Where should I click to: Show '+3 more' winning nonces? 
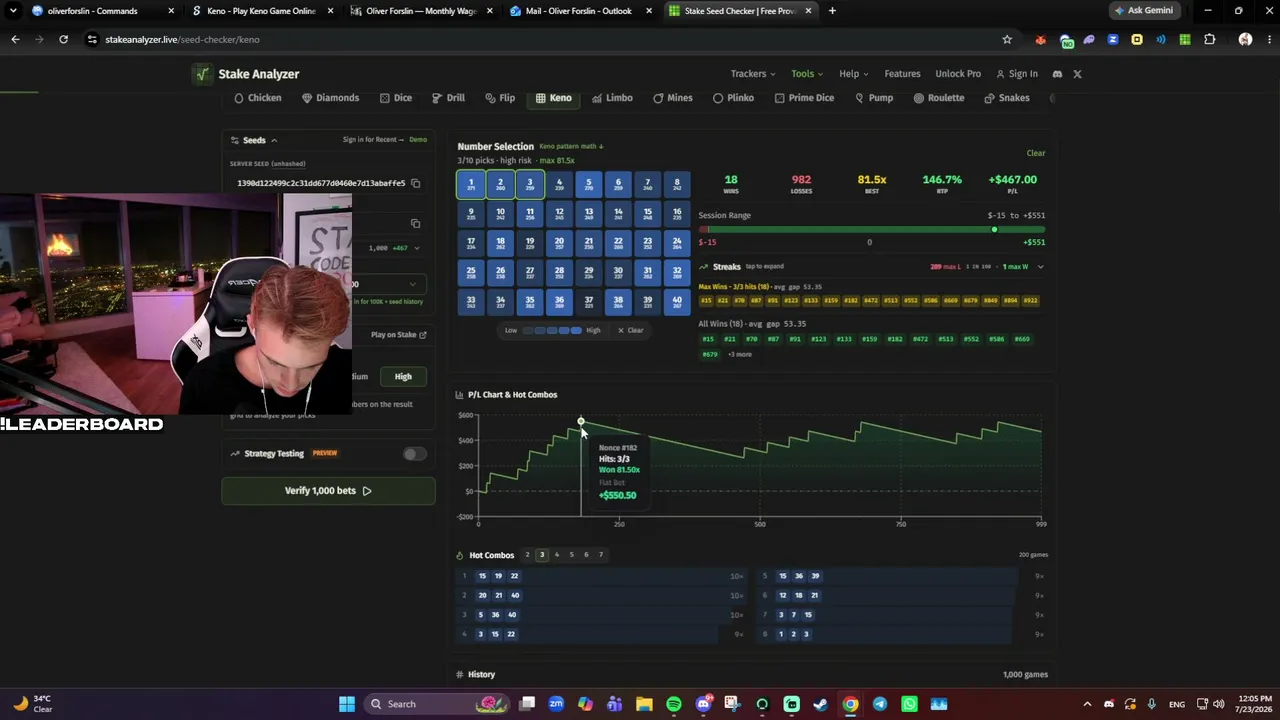pyautogui.click(x=740, y=354)
